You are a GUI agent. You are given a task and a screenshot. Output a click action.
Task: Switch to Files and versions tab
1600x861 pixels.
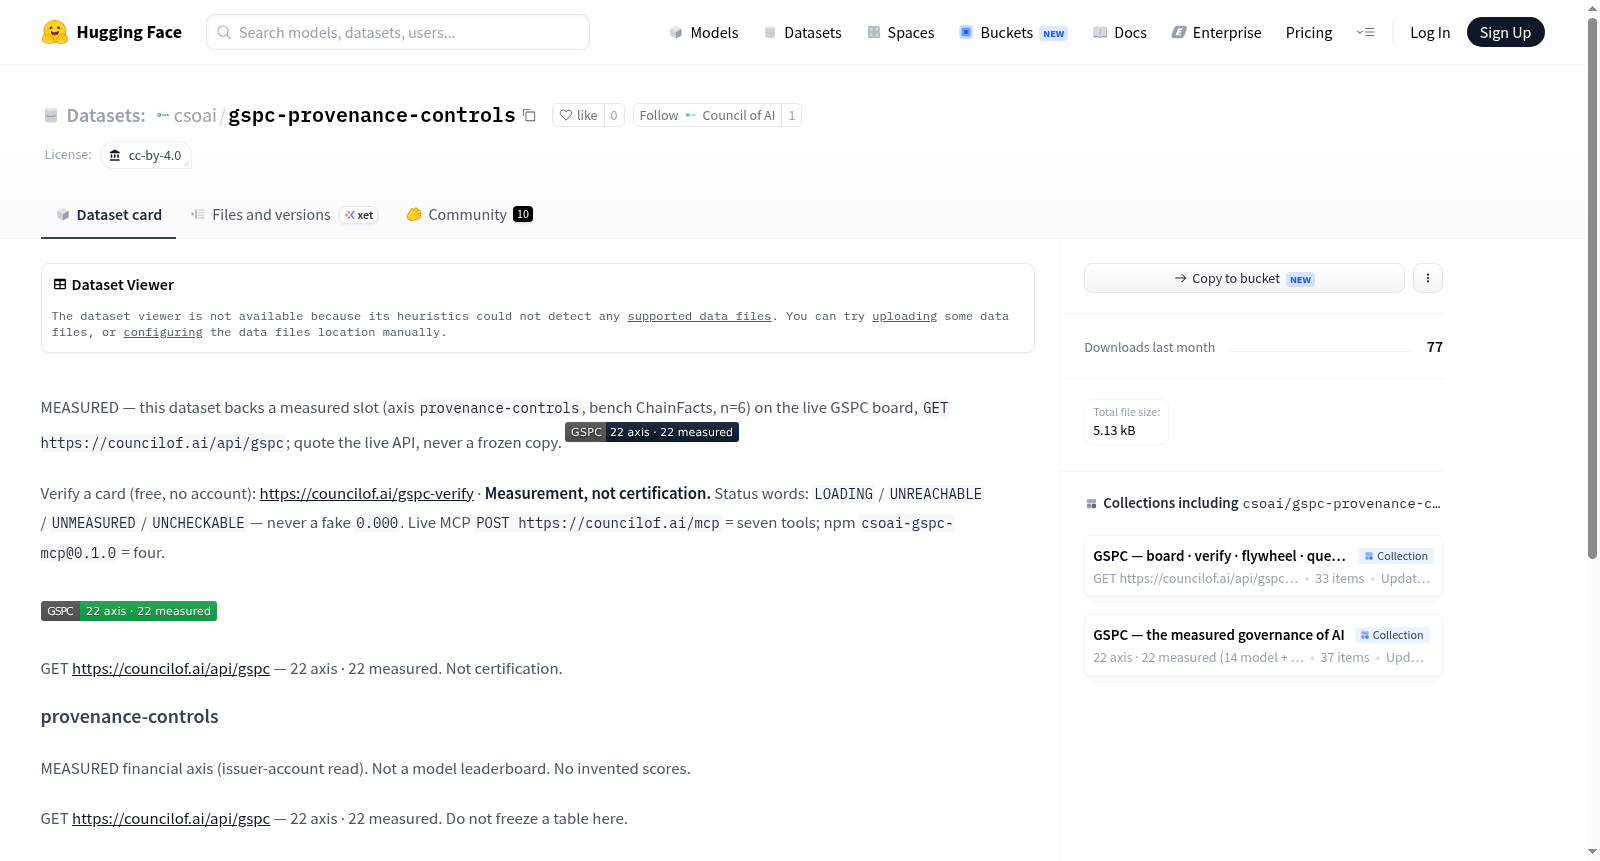point(284,215)
